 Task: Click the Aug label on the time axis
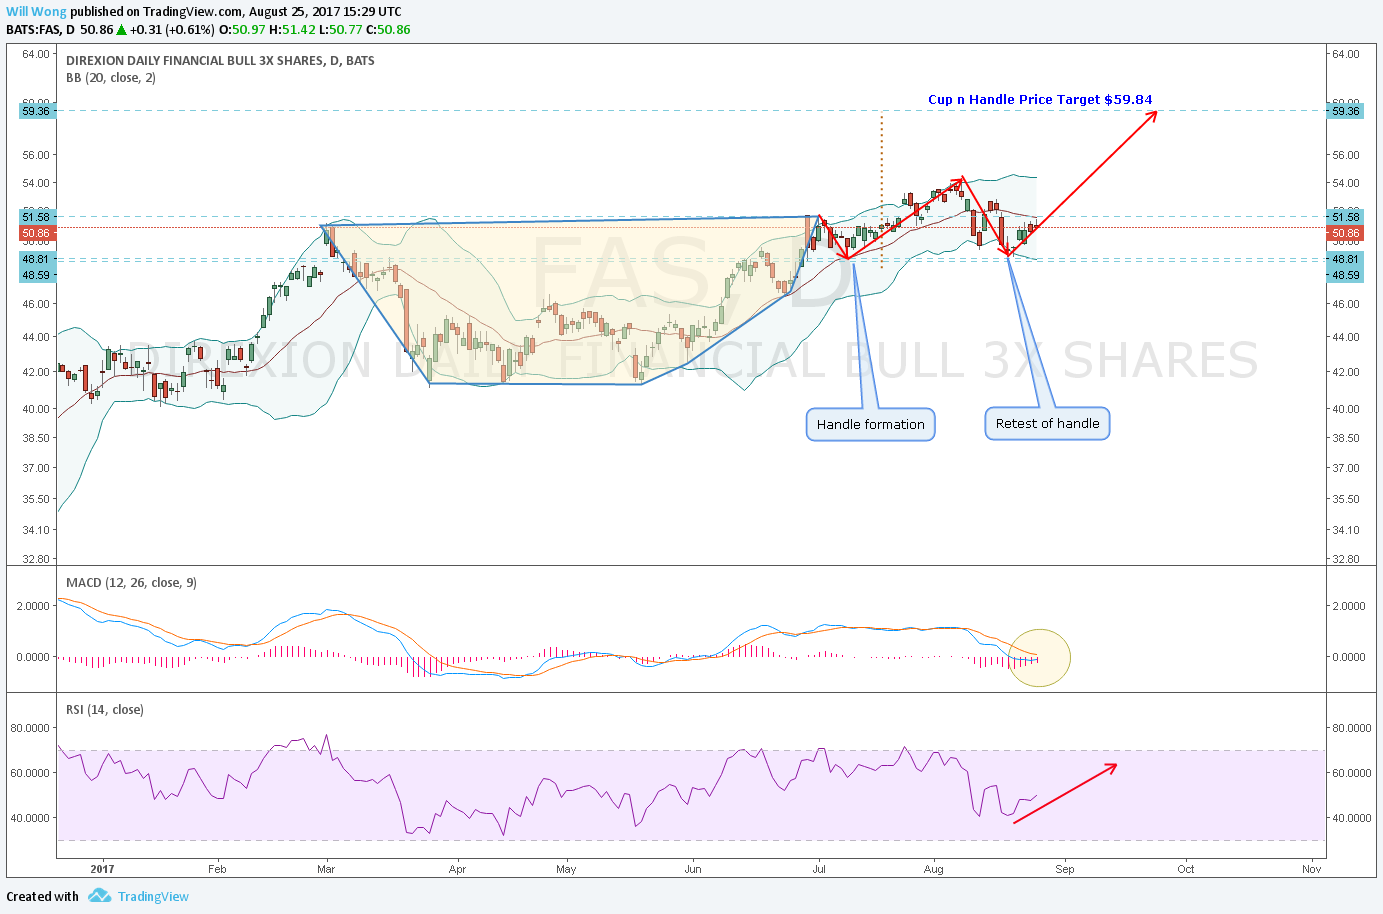click(x=934, y=869)
